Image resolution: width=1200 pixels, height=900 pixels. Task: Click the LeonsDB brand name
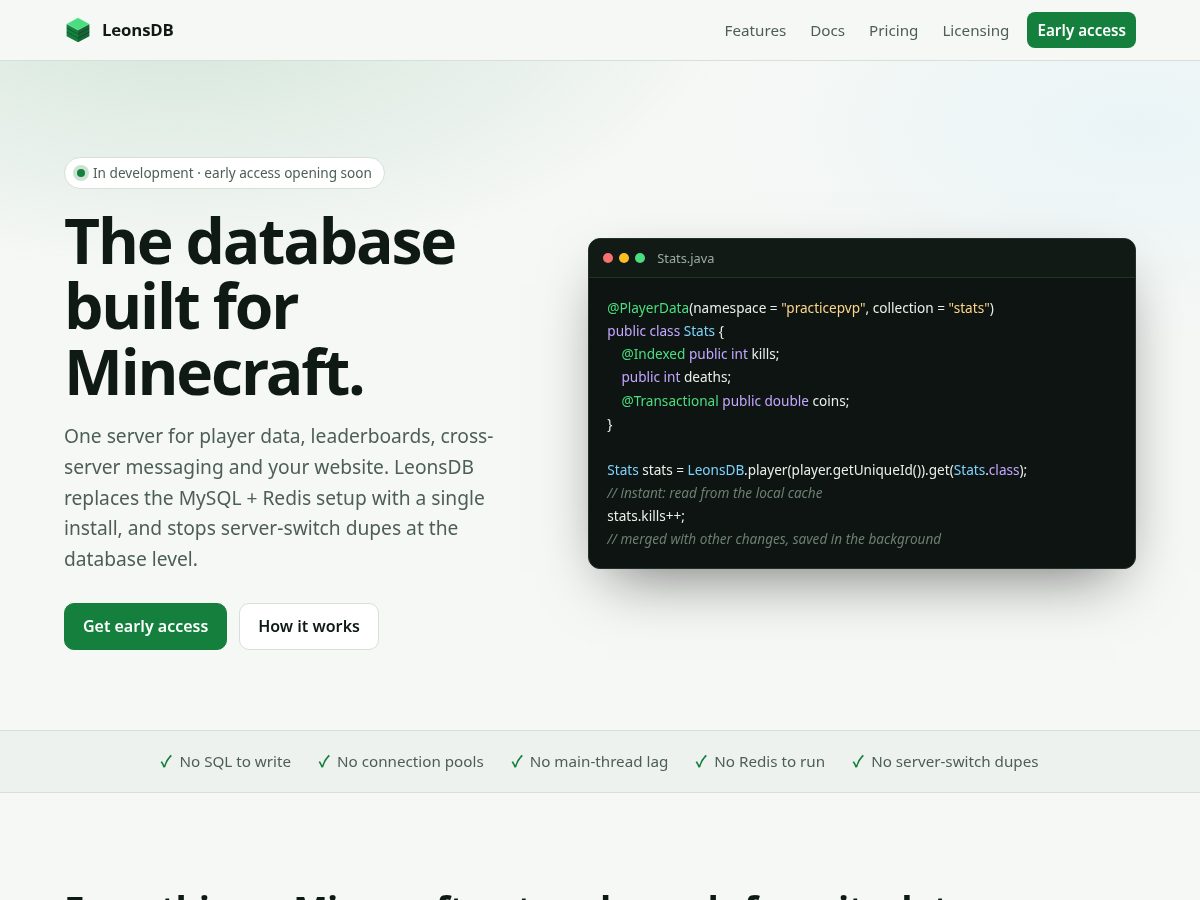(x=138, y=30)
